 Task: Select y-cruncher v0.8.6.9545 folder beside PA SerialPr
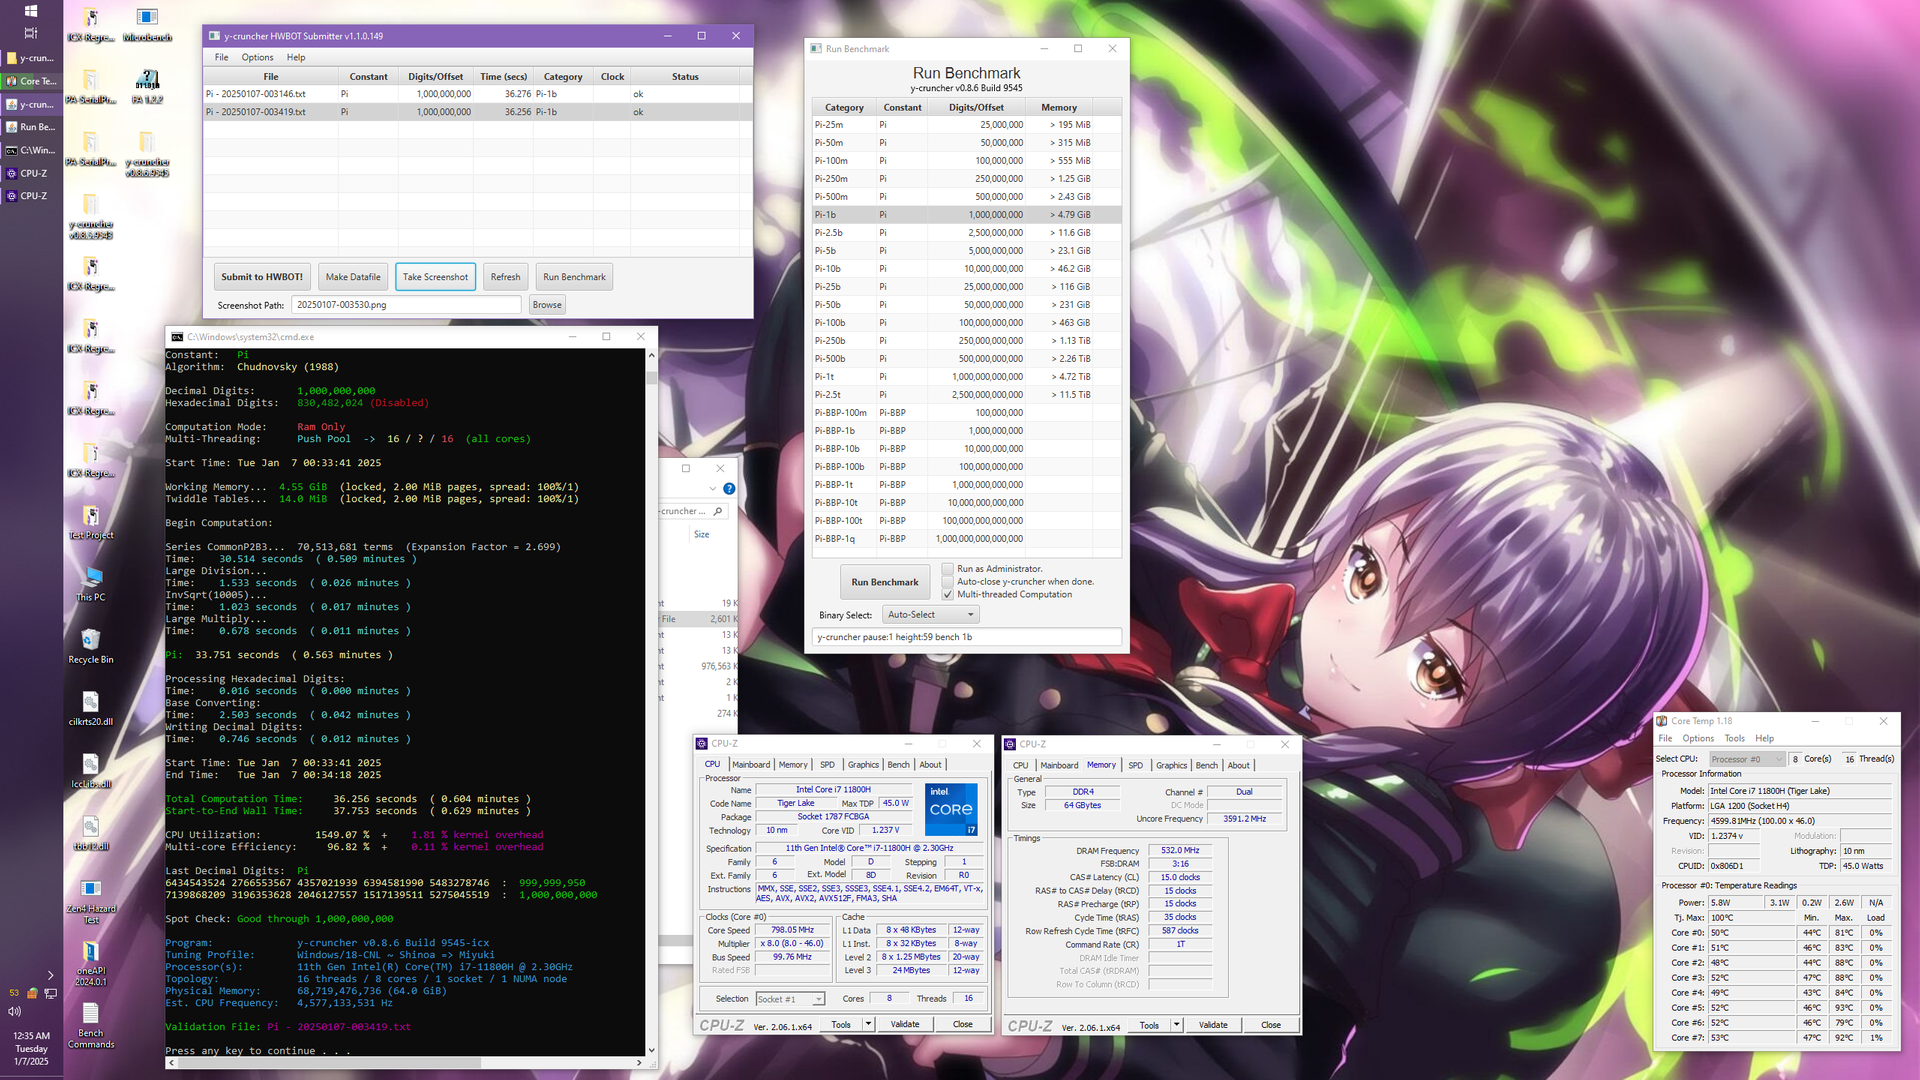(147, 155)
